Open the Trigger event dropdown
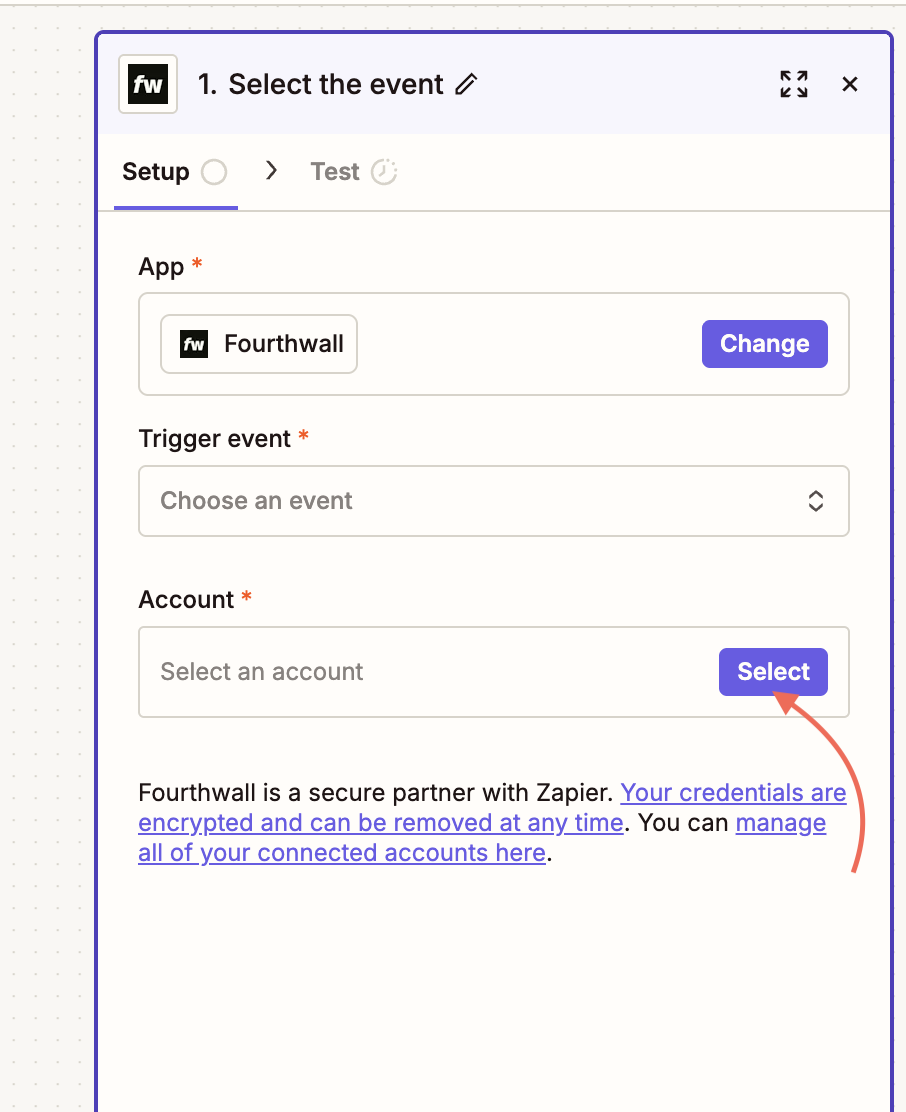The width and height of the screenshot is (906, 1112). (493, 501)
